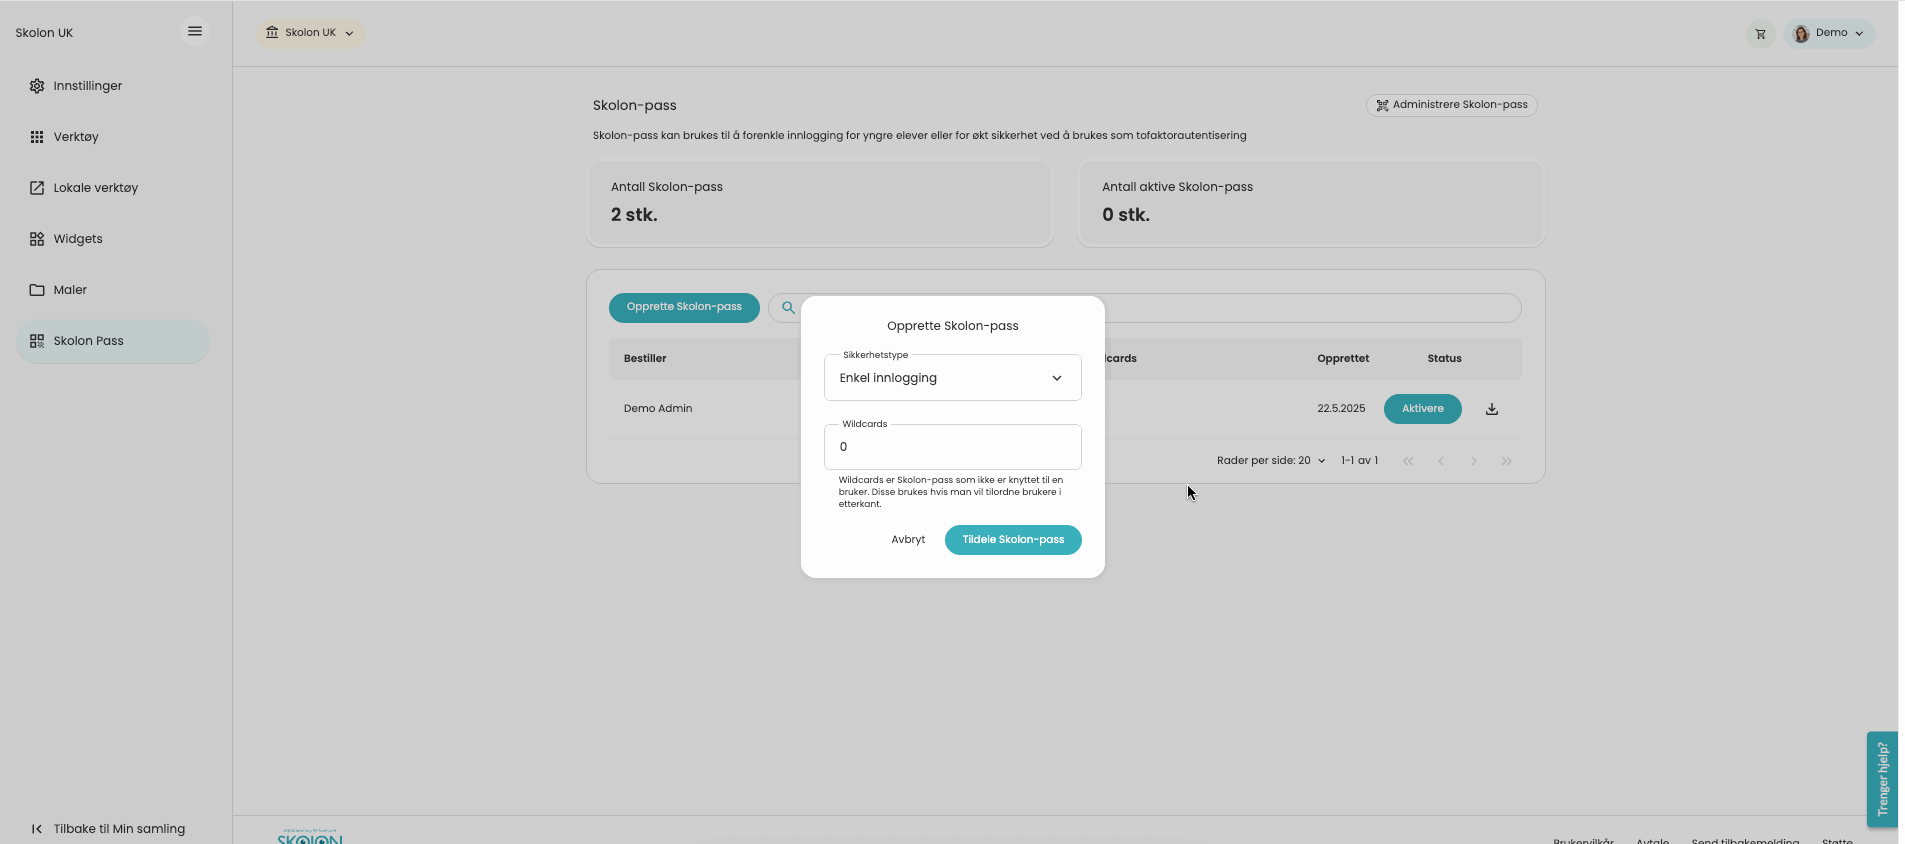Open Innstillinger in the sidebar
Image resolution: width=1905 pixels, height=844 pixels.
tap(88, 86)
